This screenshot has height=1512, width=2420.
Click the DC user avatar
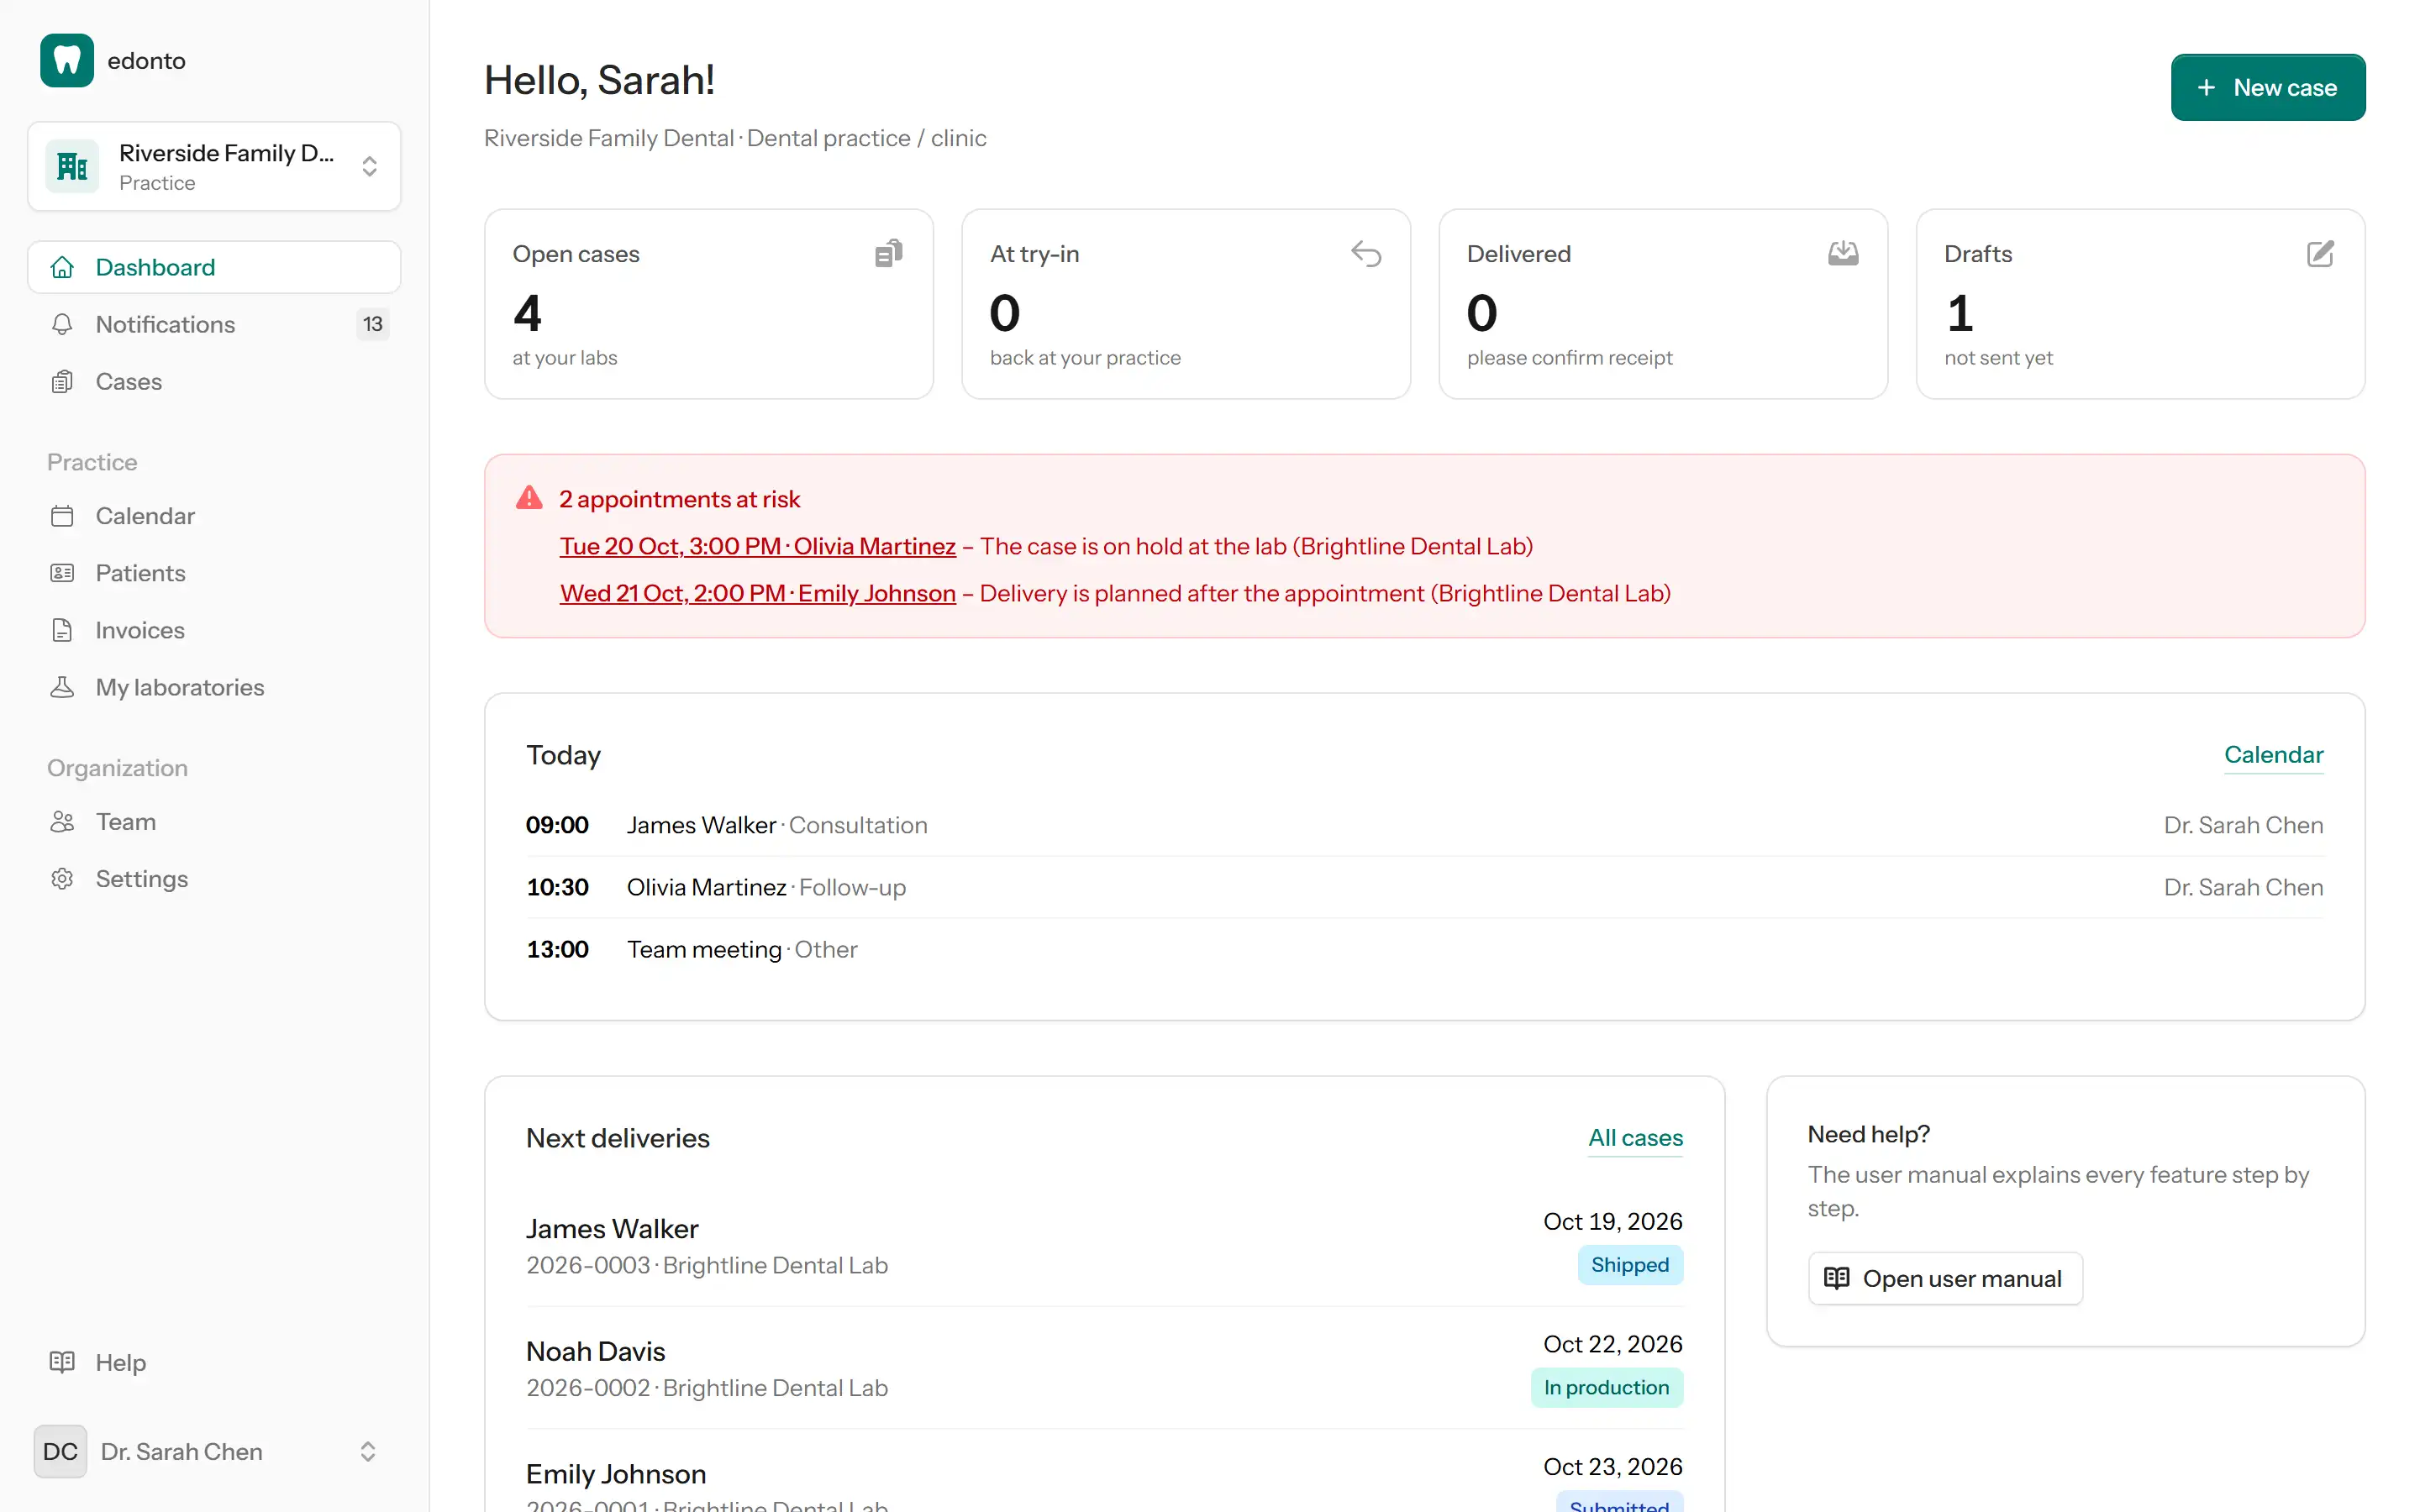click(60, 1451)
